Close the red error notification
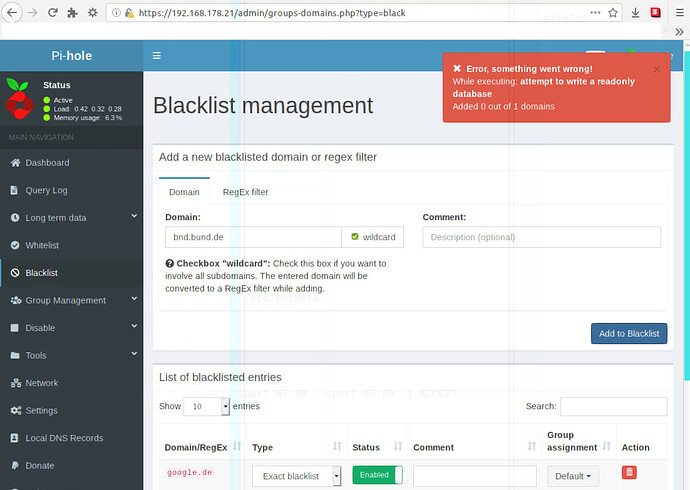Viewport: 690px width, 490px height. (657, 69)
